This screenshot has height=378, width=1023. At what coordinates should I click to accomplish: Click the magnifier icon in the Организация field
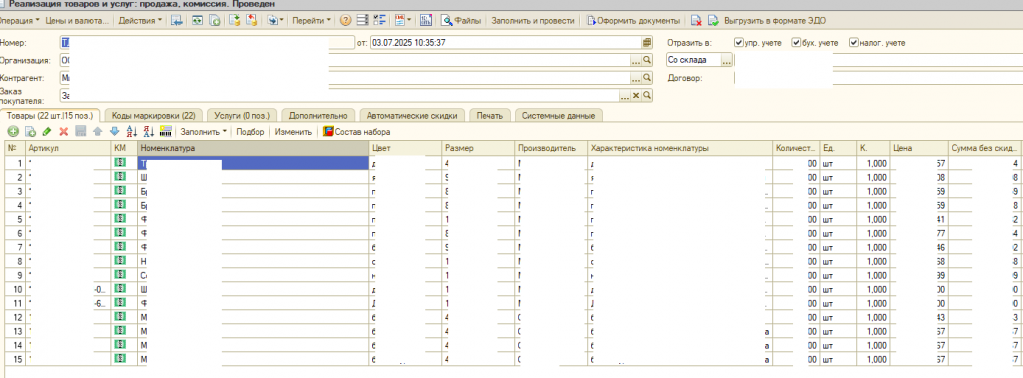(x=647, y=60)
